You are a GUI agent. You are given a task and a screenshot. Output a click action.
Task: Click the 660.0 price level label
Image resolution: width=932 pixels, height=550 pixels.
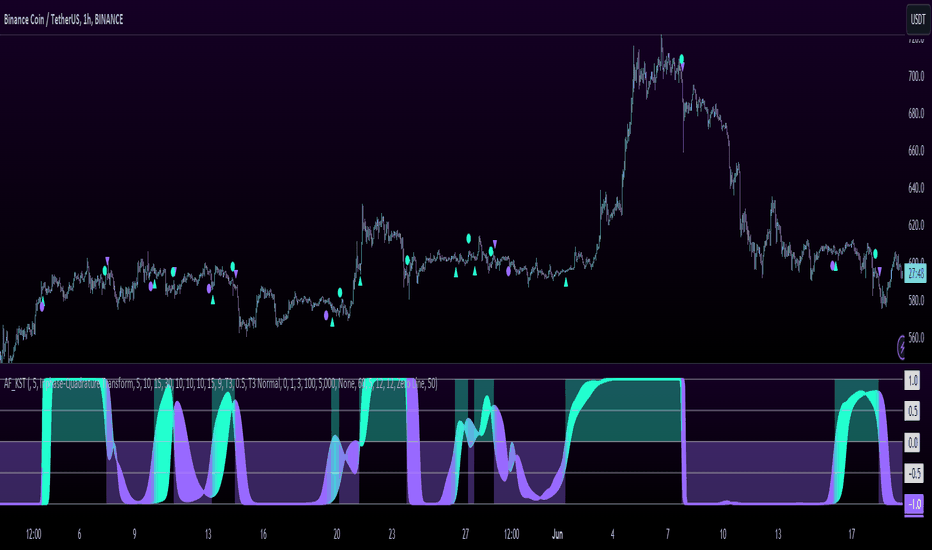pyautogui.click(x=916, y=151)
